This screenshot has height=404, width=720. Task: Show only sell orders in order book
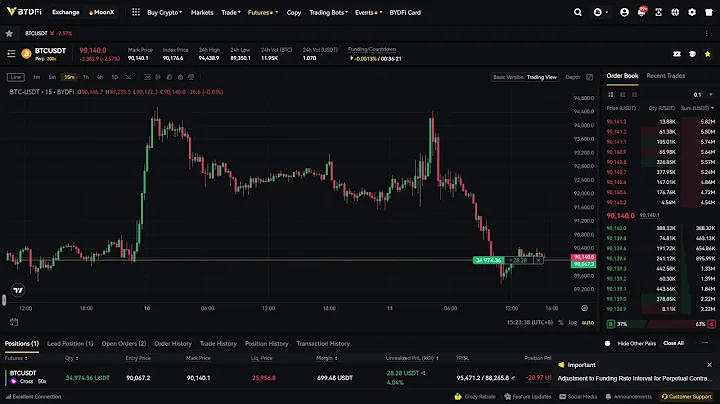point(634,95)
